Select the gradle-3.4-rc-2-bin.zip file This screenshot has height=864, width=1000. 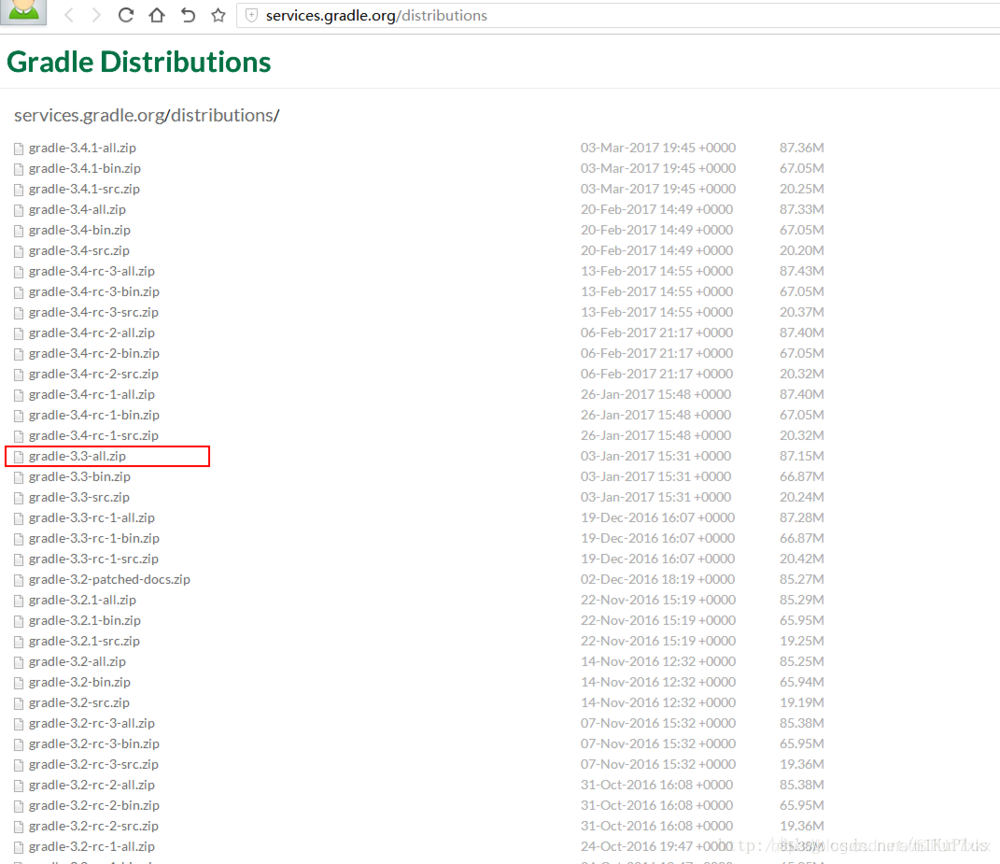point(94,353)
